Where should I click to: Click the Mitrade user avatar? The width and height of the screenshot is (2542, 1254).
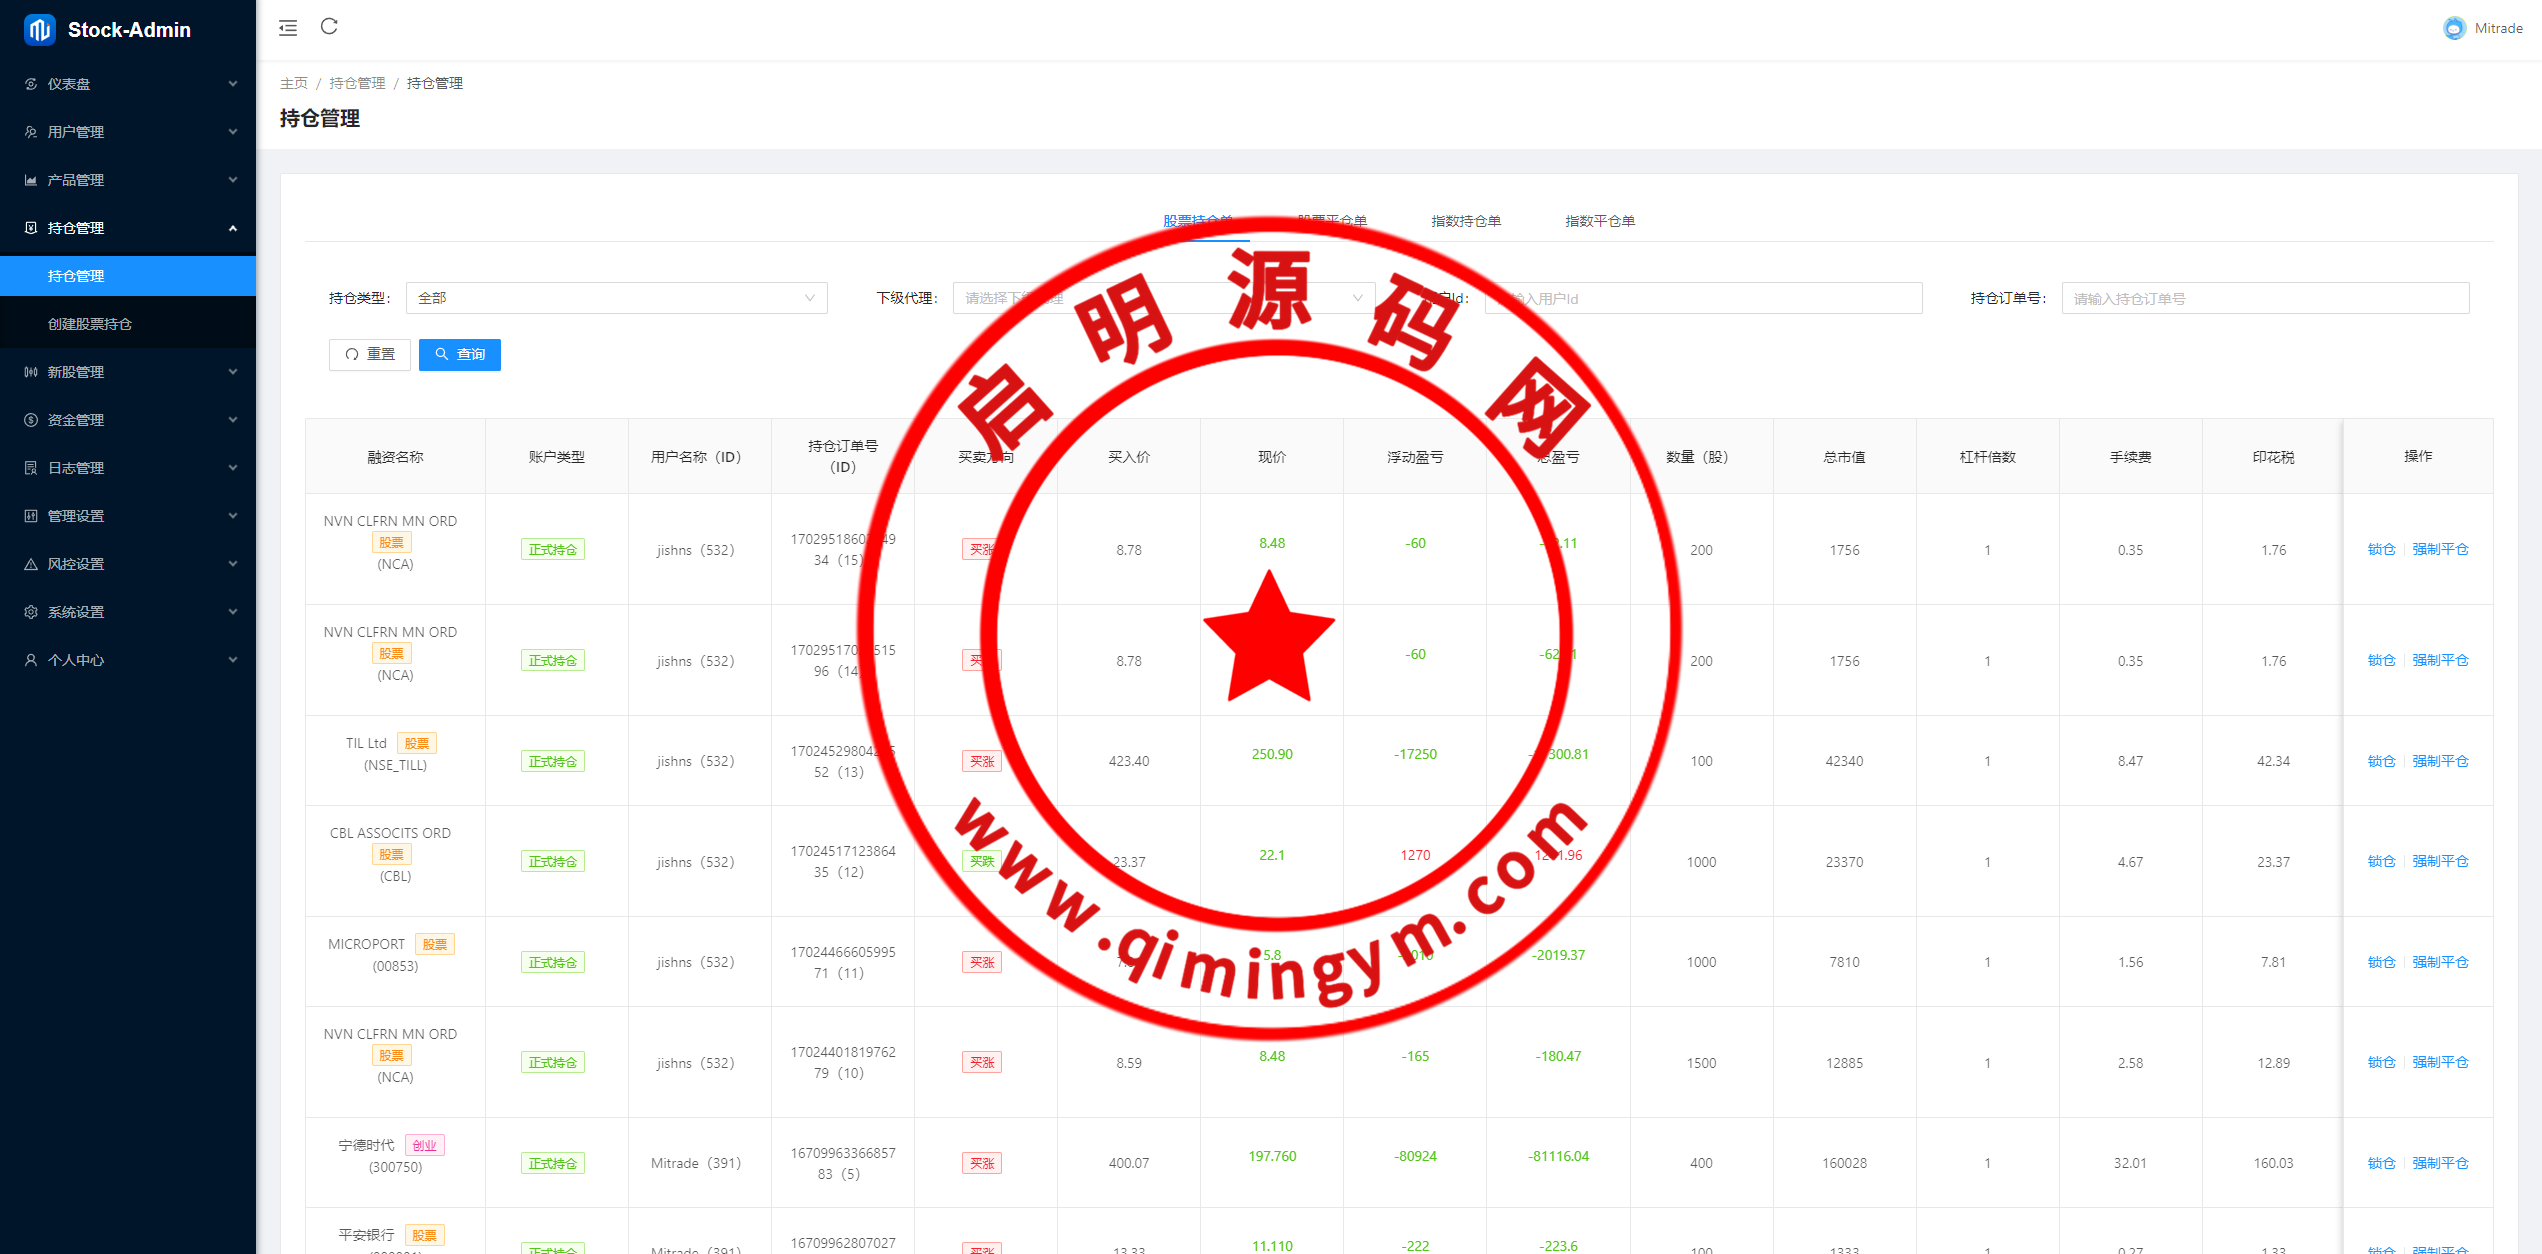pos(2454,28)
